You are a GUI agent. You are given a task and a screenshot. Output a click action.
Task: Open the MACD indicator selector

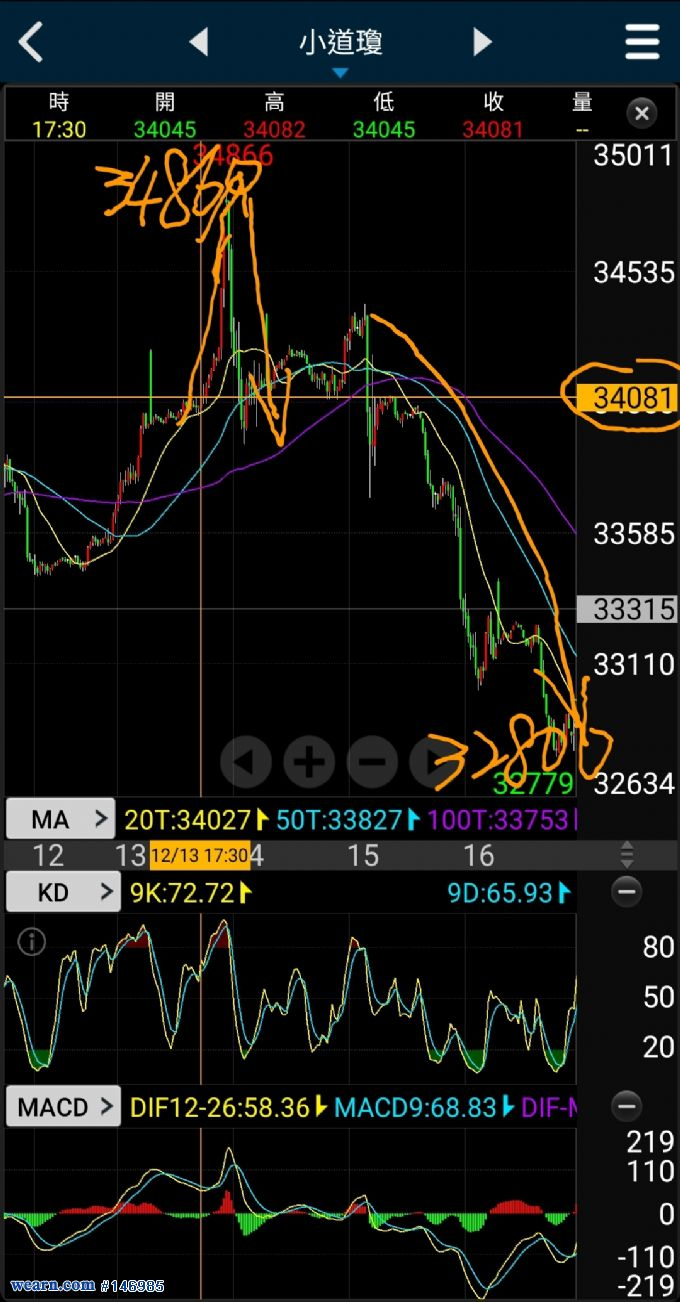pyautogui.click(x=63, y=1107)
